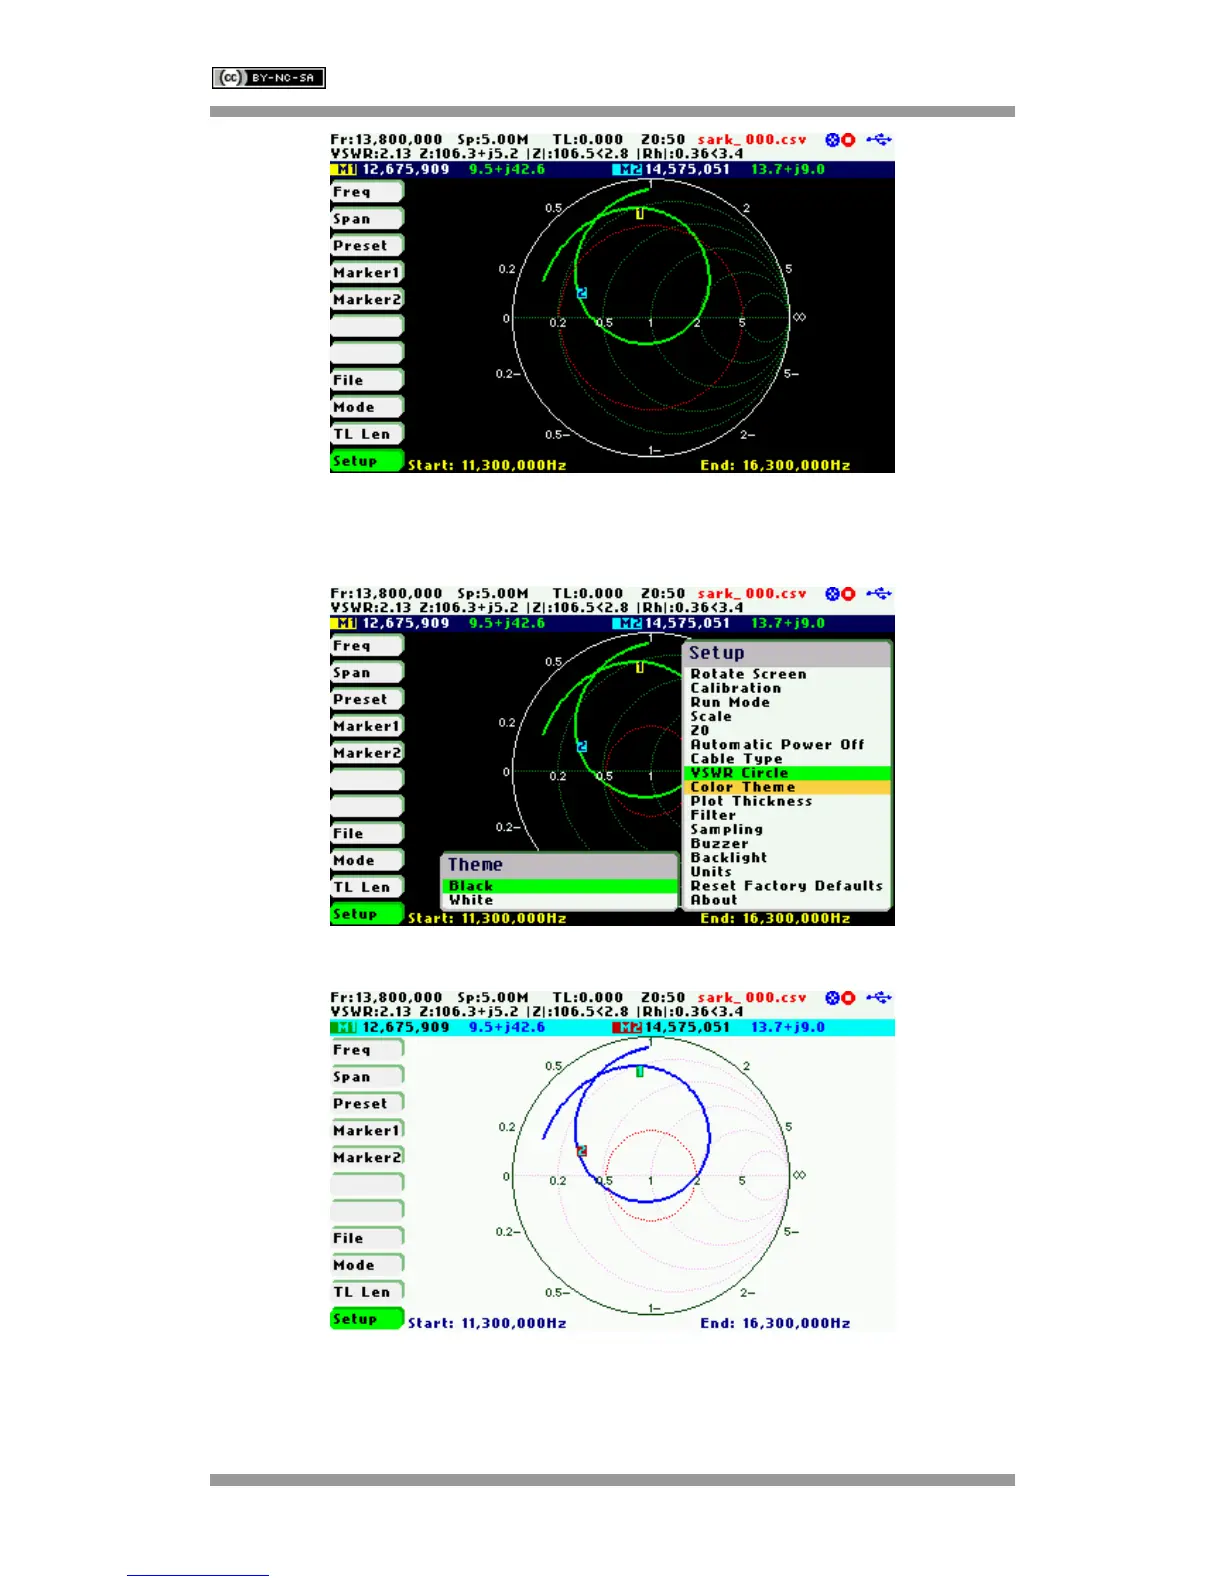Click the USB icon in the white-theme screen
The height and width of the screenshot is (1584, 1224).
878,997
